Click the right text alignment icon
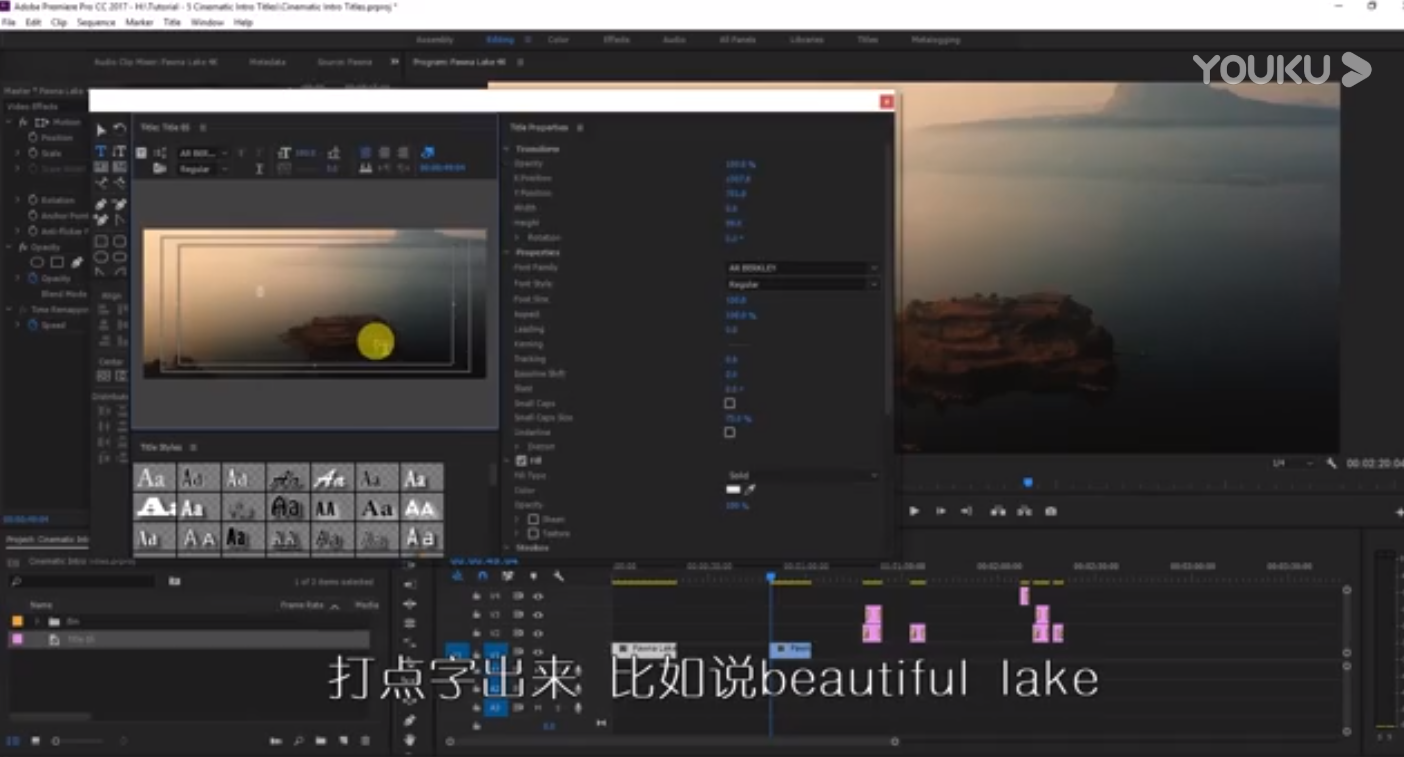1404x757 pixels. [x=403, y=153]
